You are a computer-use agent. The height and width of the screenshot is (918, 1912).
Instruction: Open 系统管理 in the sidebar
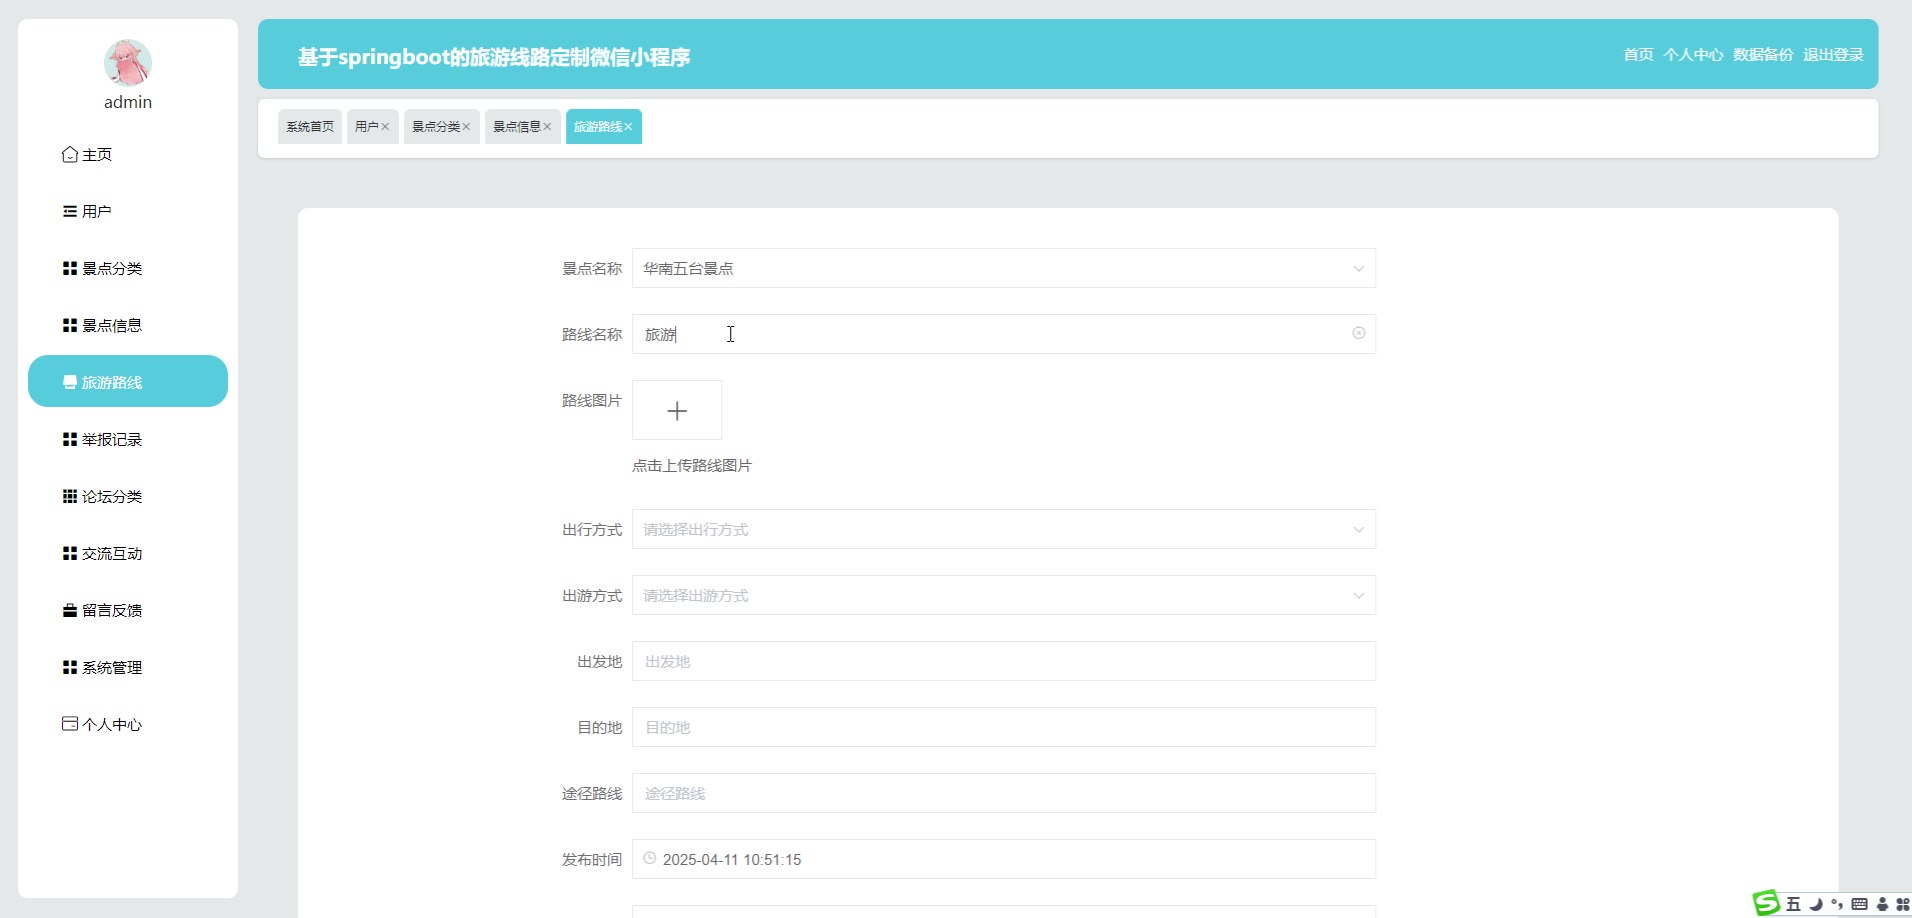(x=128, y=667)
